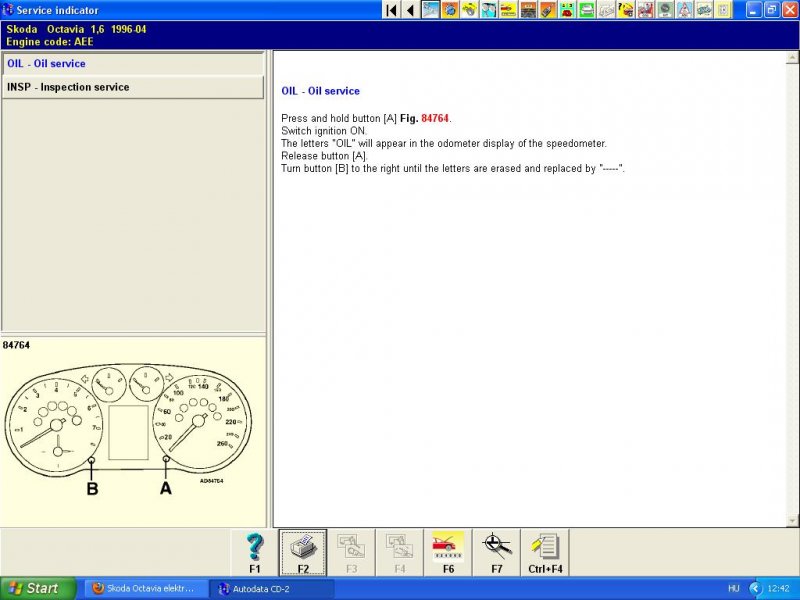
Task: Click the greyed-out F3 illustration button
Action: (351, 553)
